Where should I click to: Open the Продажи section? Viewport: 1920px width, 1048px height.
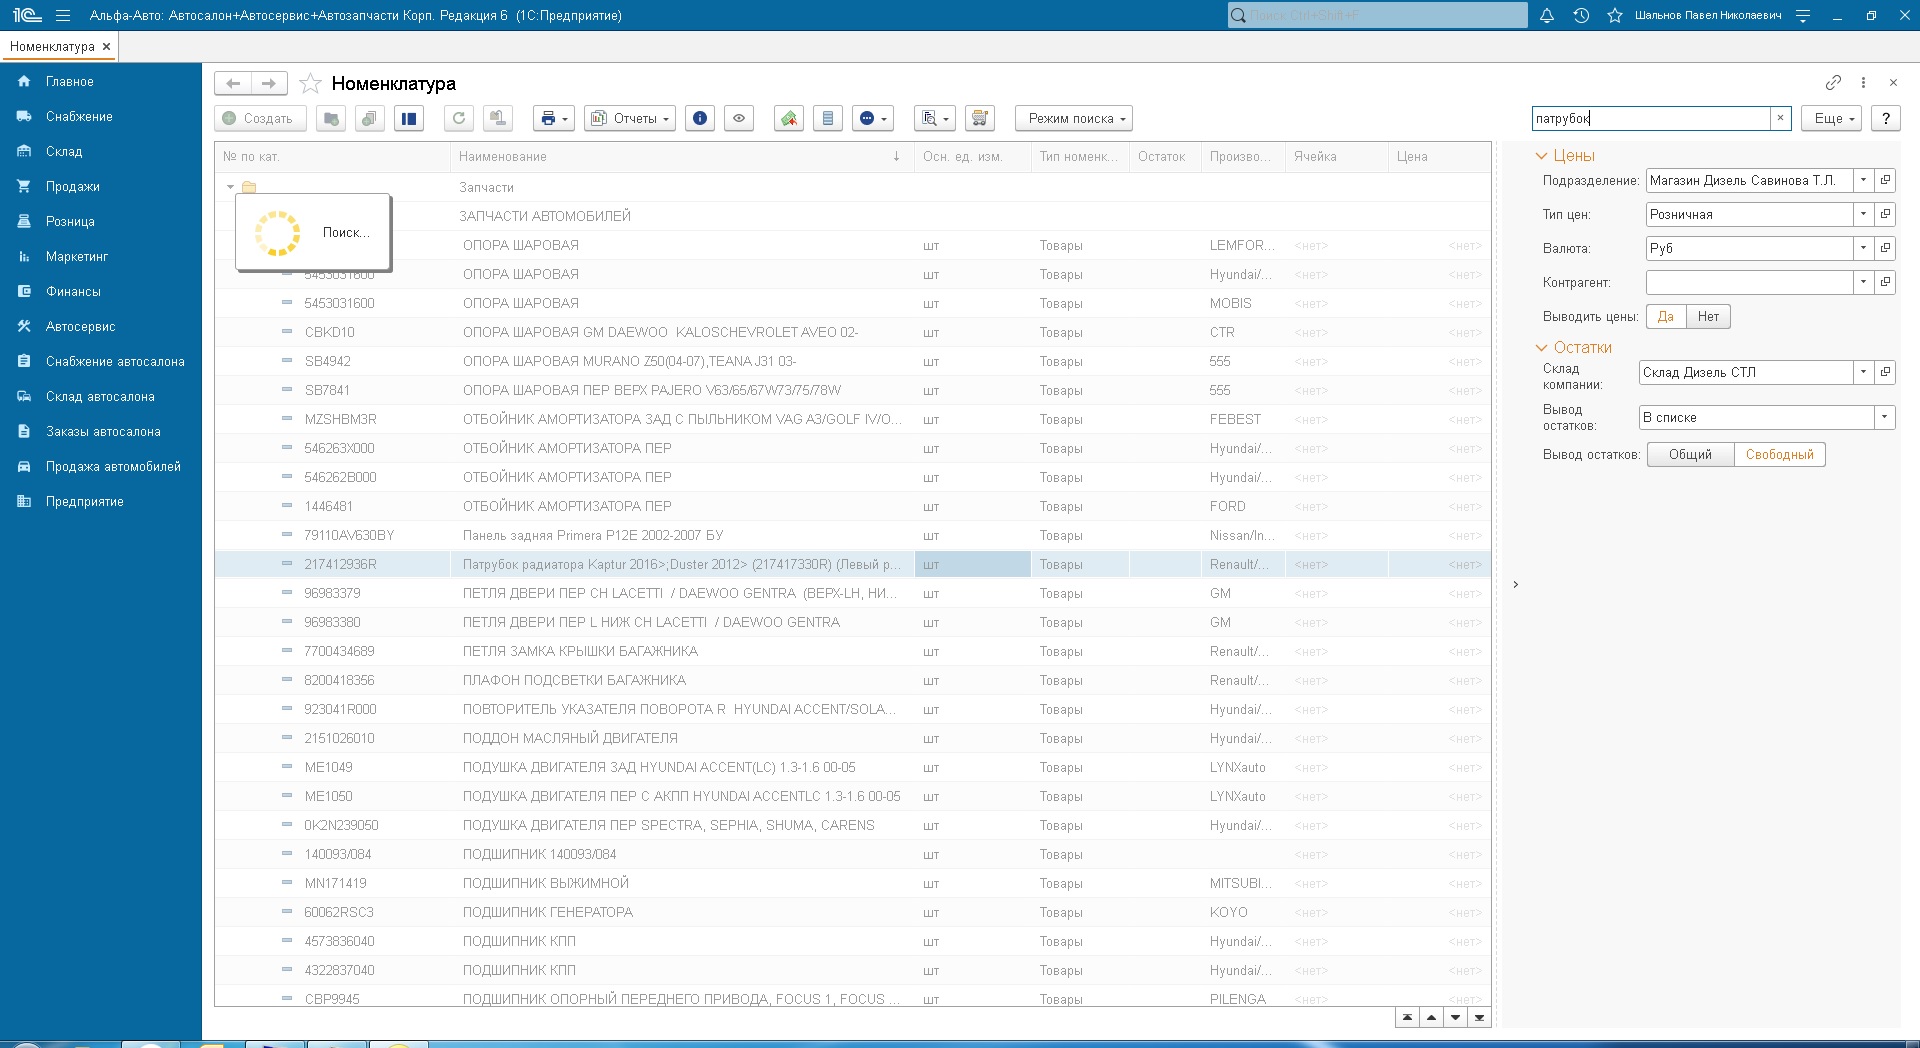click(100, 187)
